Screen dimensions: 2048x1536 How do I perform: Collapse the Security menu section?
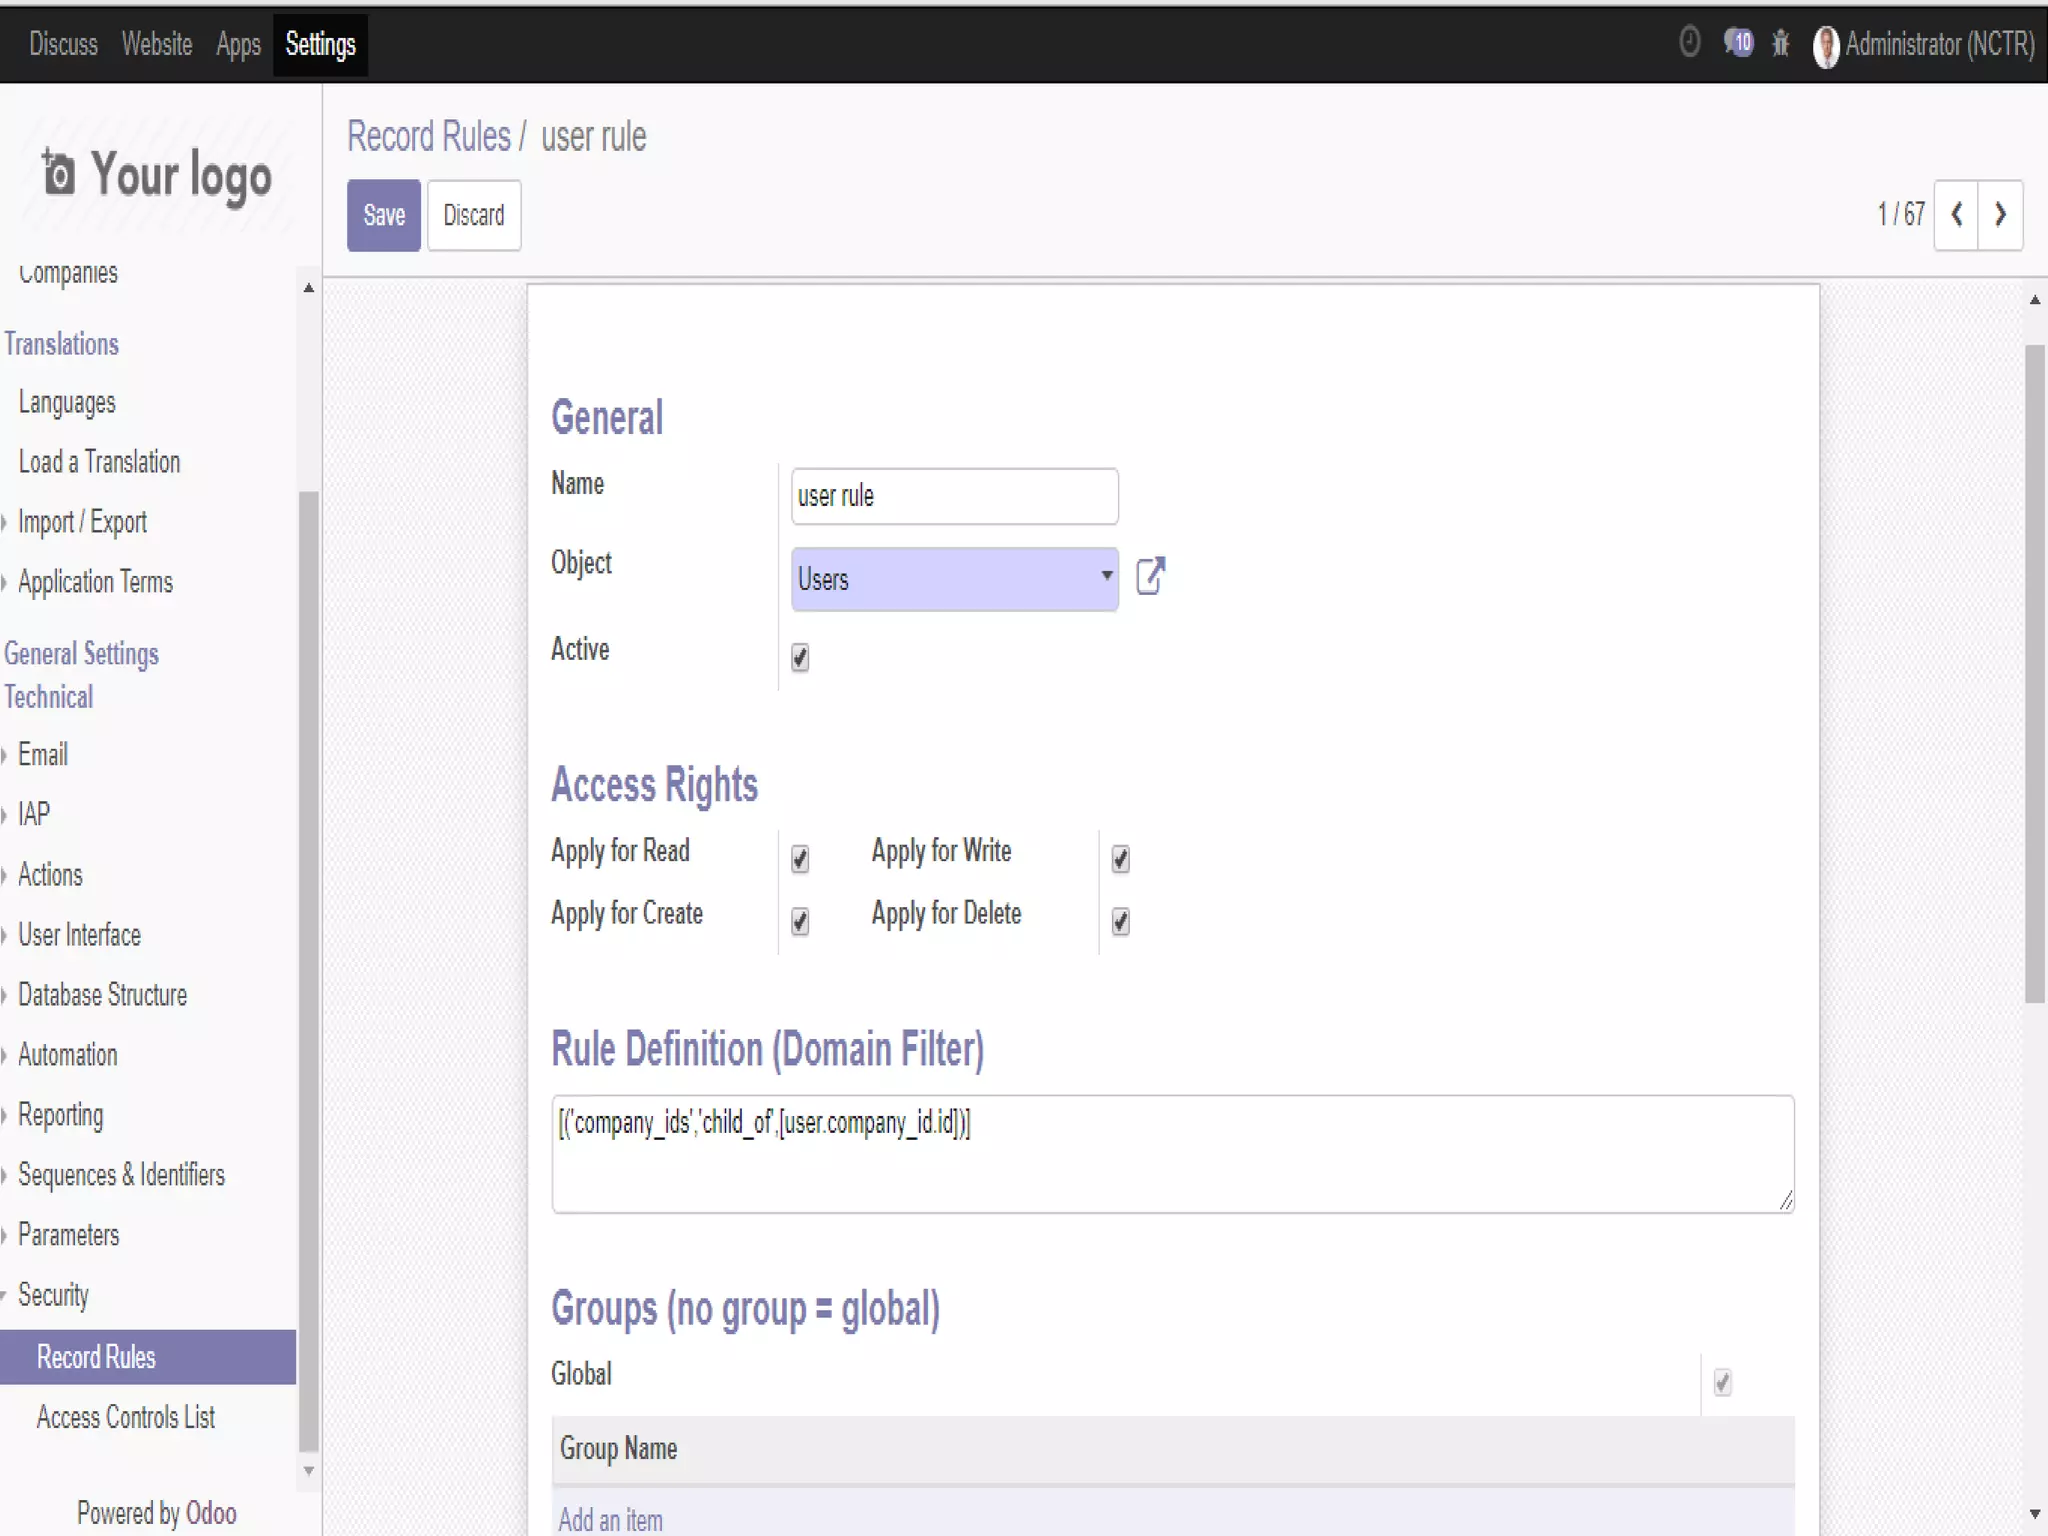(53, 1295)
